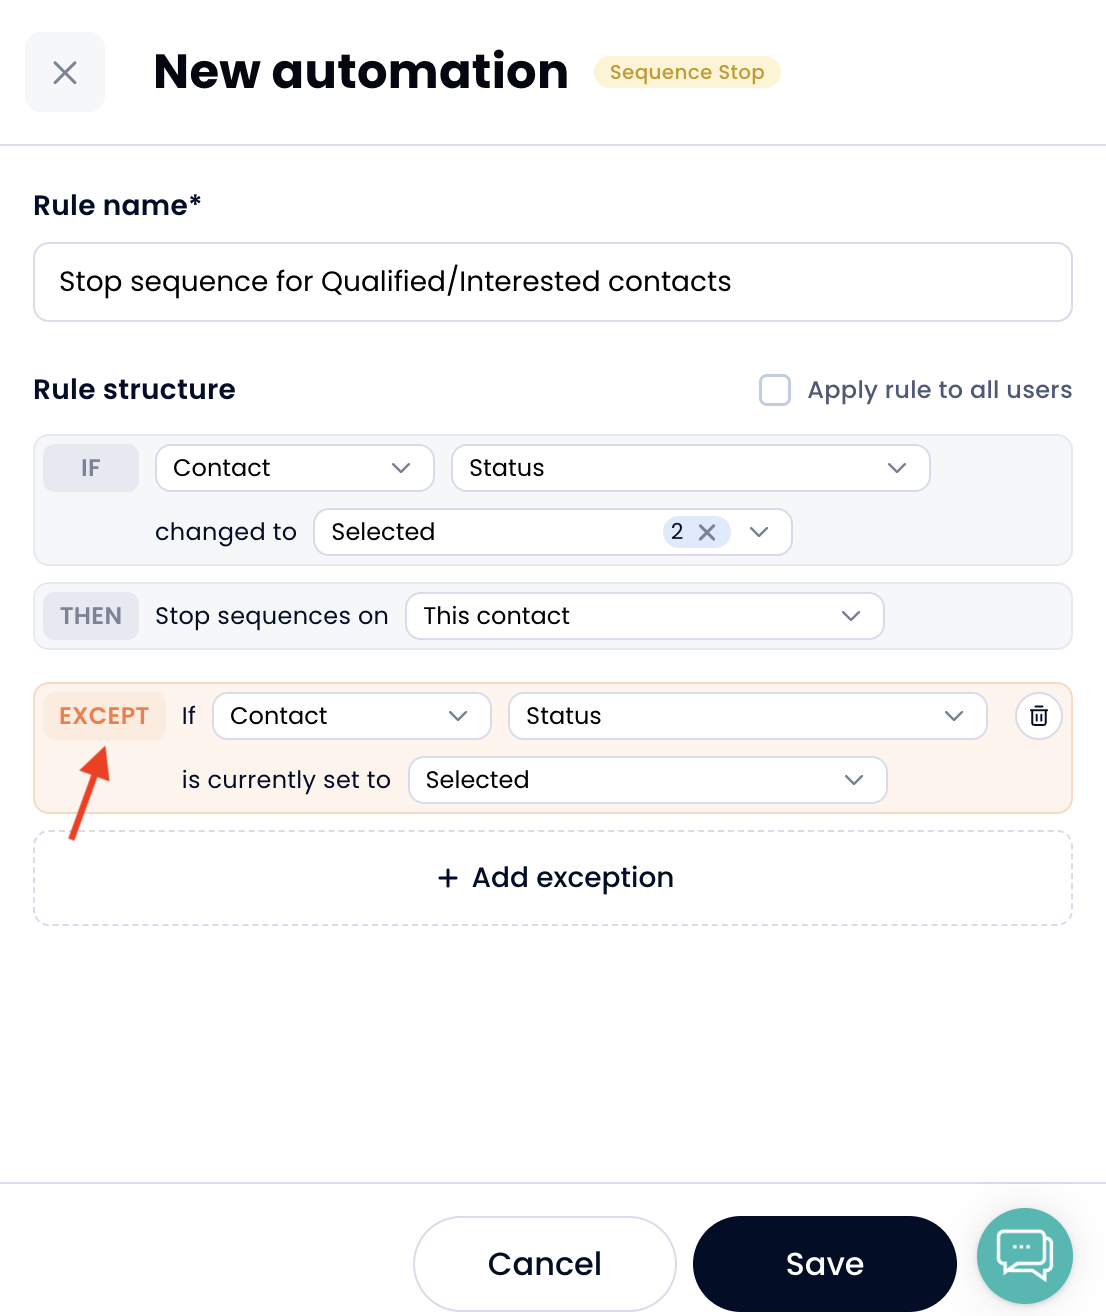Click the Add exception button

(x=553, y=878)
